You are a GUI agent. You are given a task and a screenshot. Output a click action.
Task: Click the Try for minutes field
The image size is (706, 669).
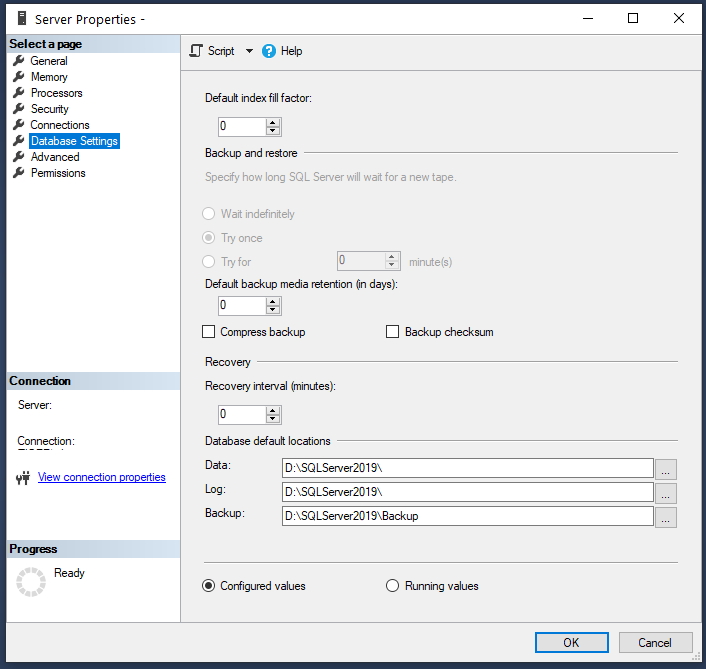361,261
